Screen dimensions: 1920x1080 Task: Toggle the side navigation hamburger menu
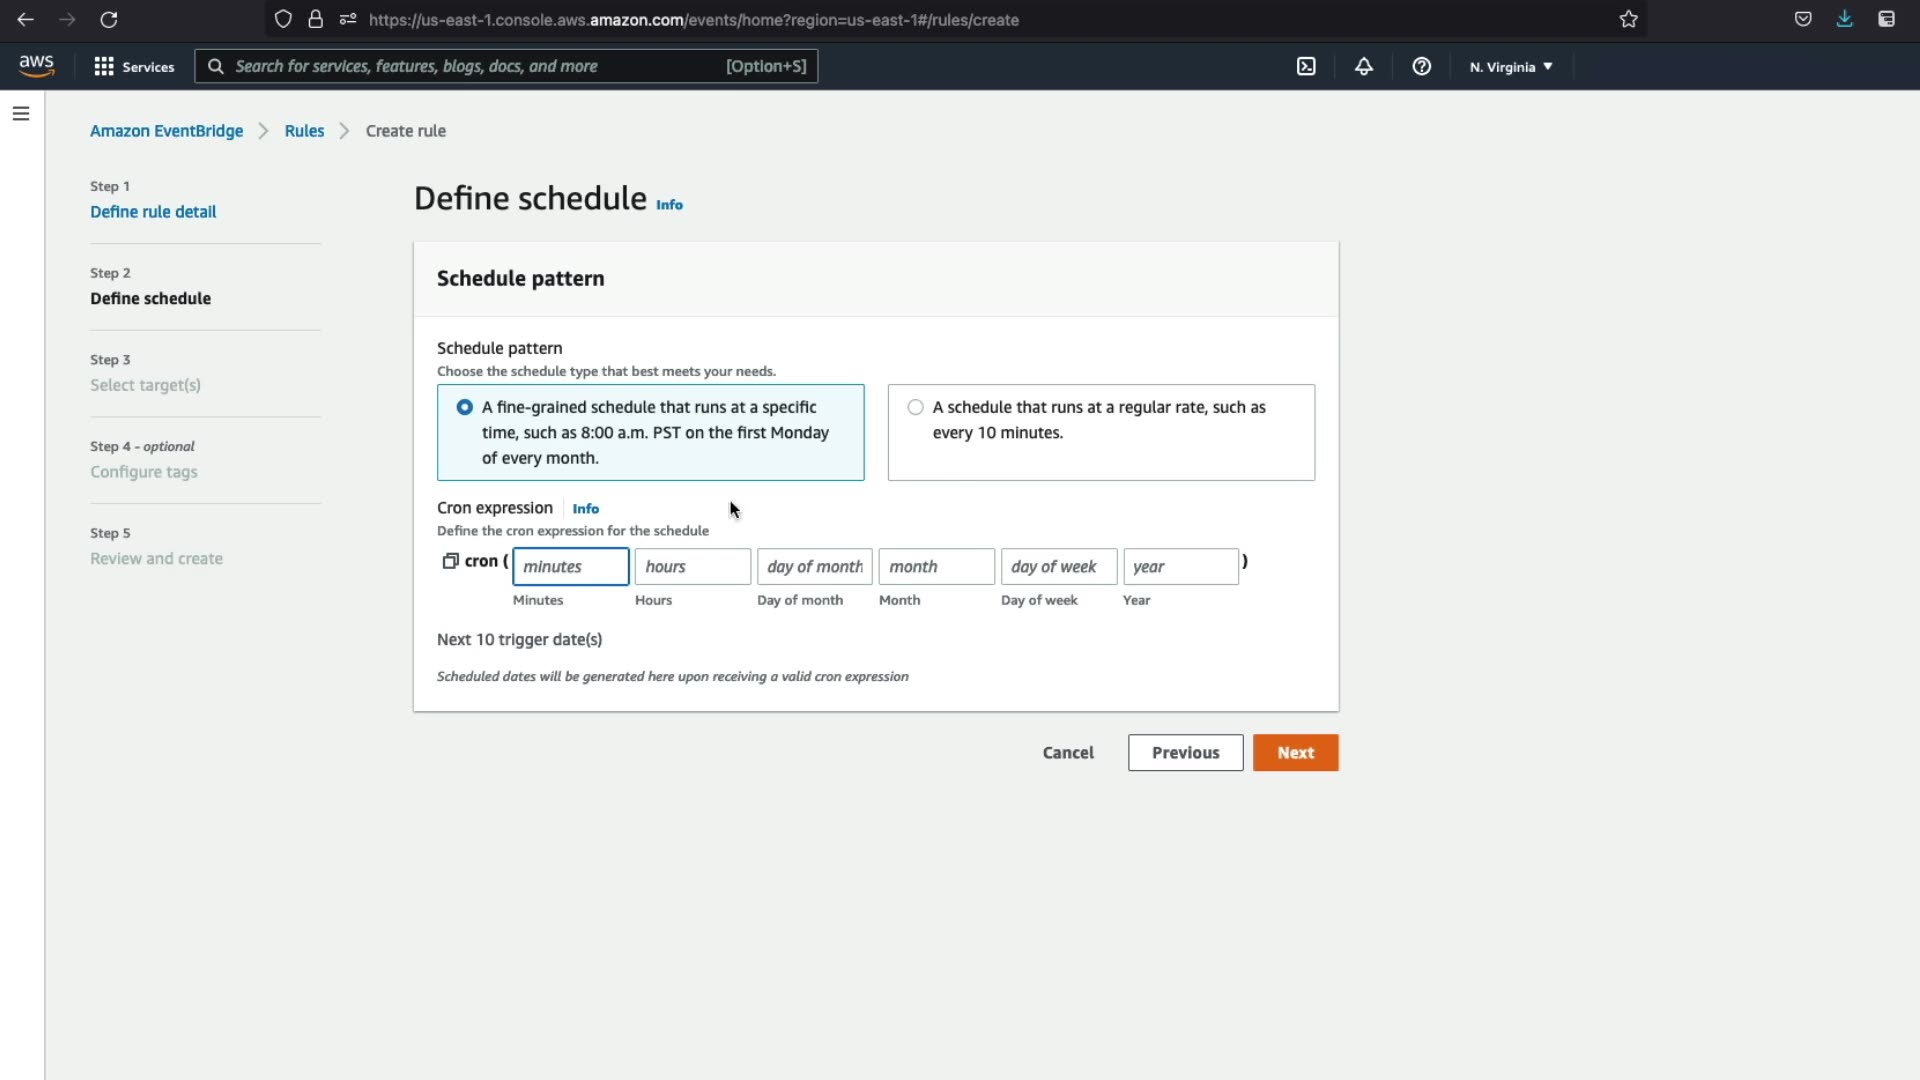[x=21, y=114]
